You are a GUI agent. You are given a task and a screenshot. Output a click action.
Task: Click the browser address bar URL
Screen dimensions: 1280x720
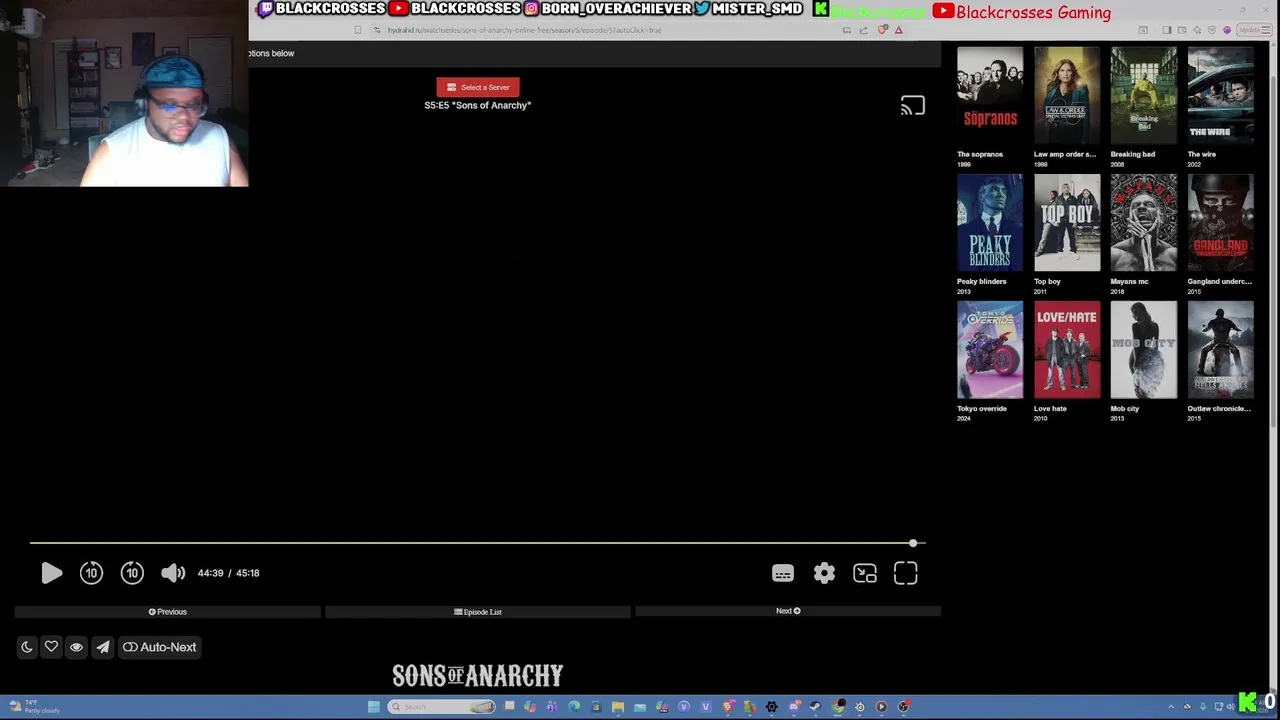pos(525,30)
